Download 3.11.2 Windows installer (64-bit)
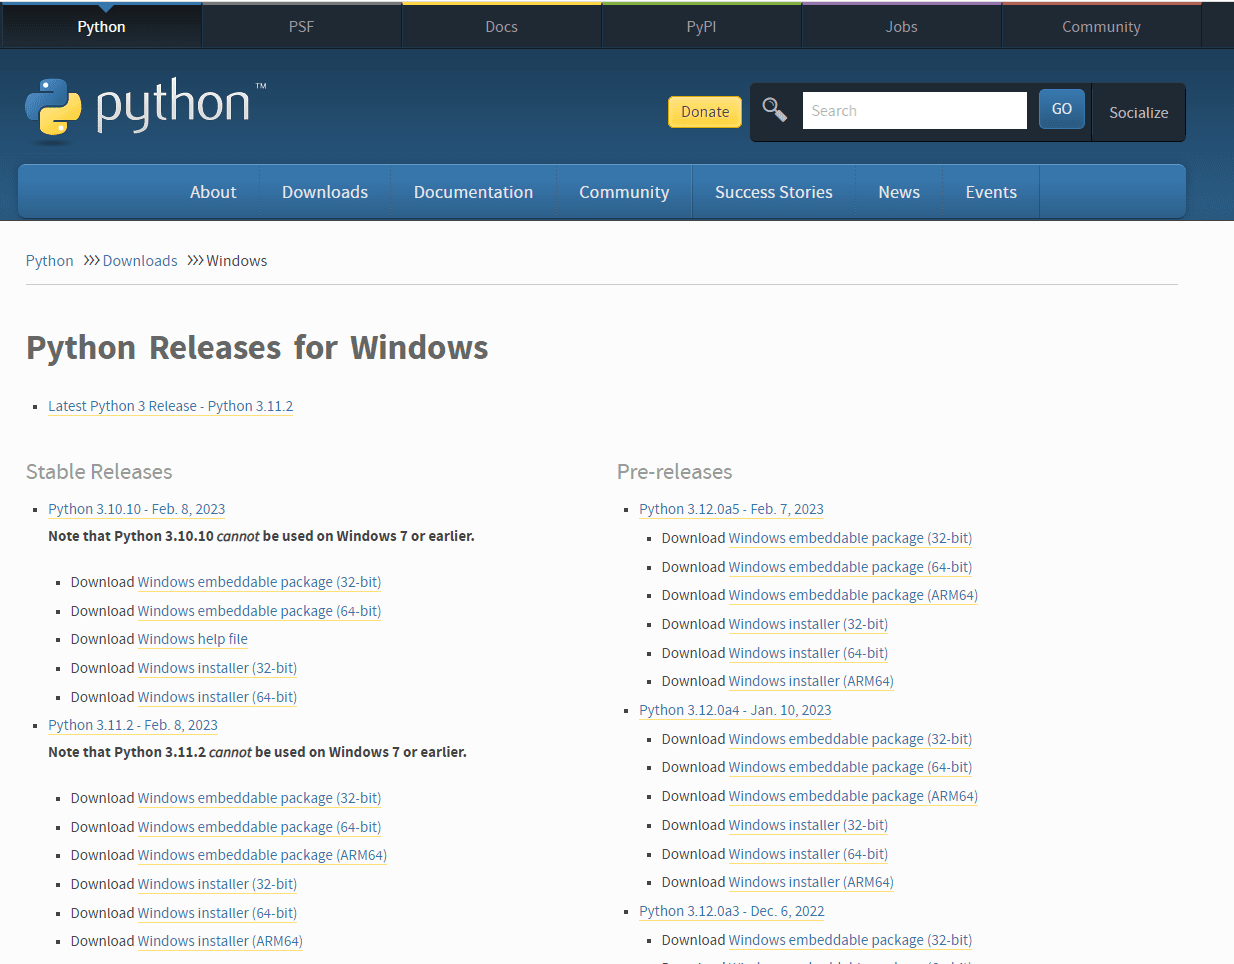 pos(217,913)
